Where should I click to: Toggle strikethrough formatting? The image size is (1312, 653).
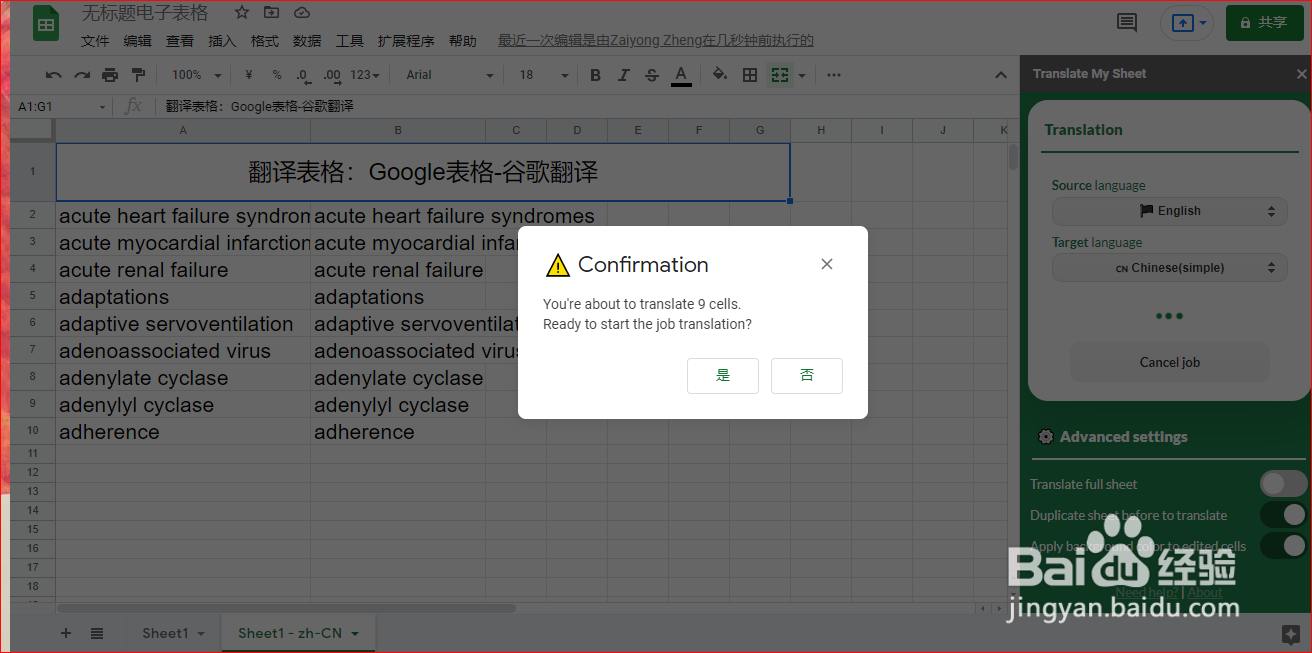(652, 75)
